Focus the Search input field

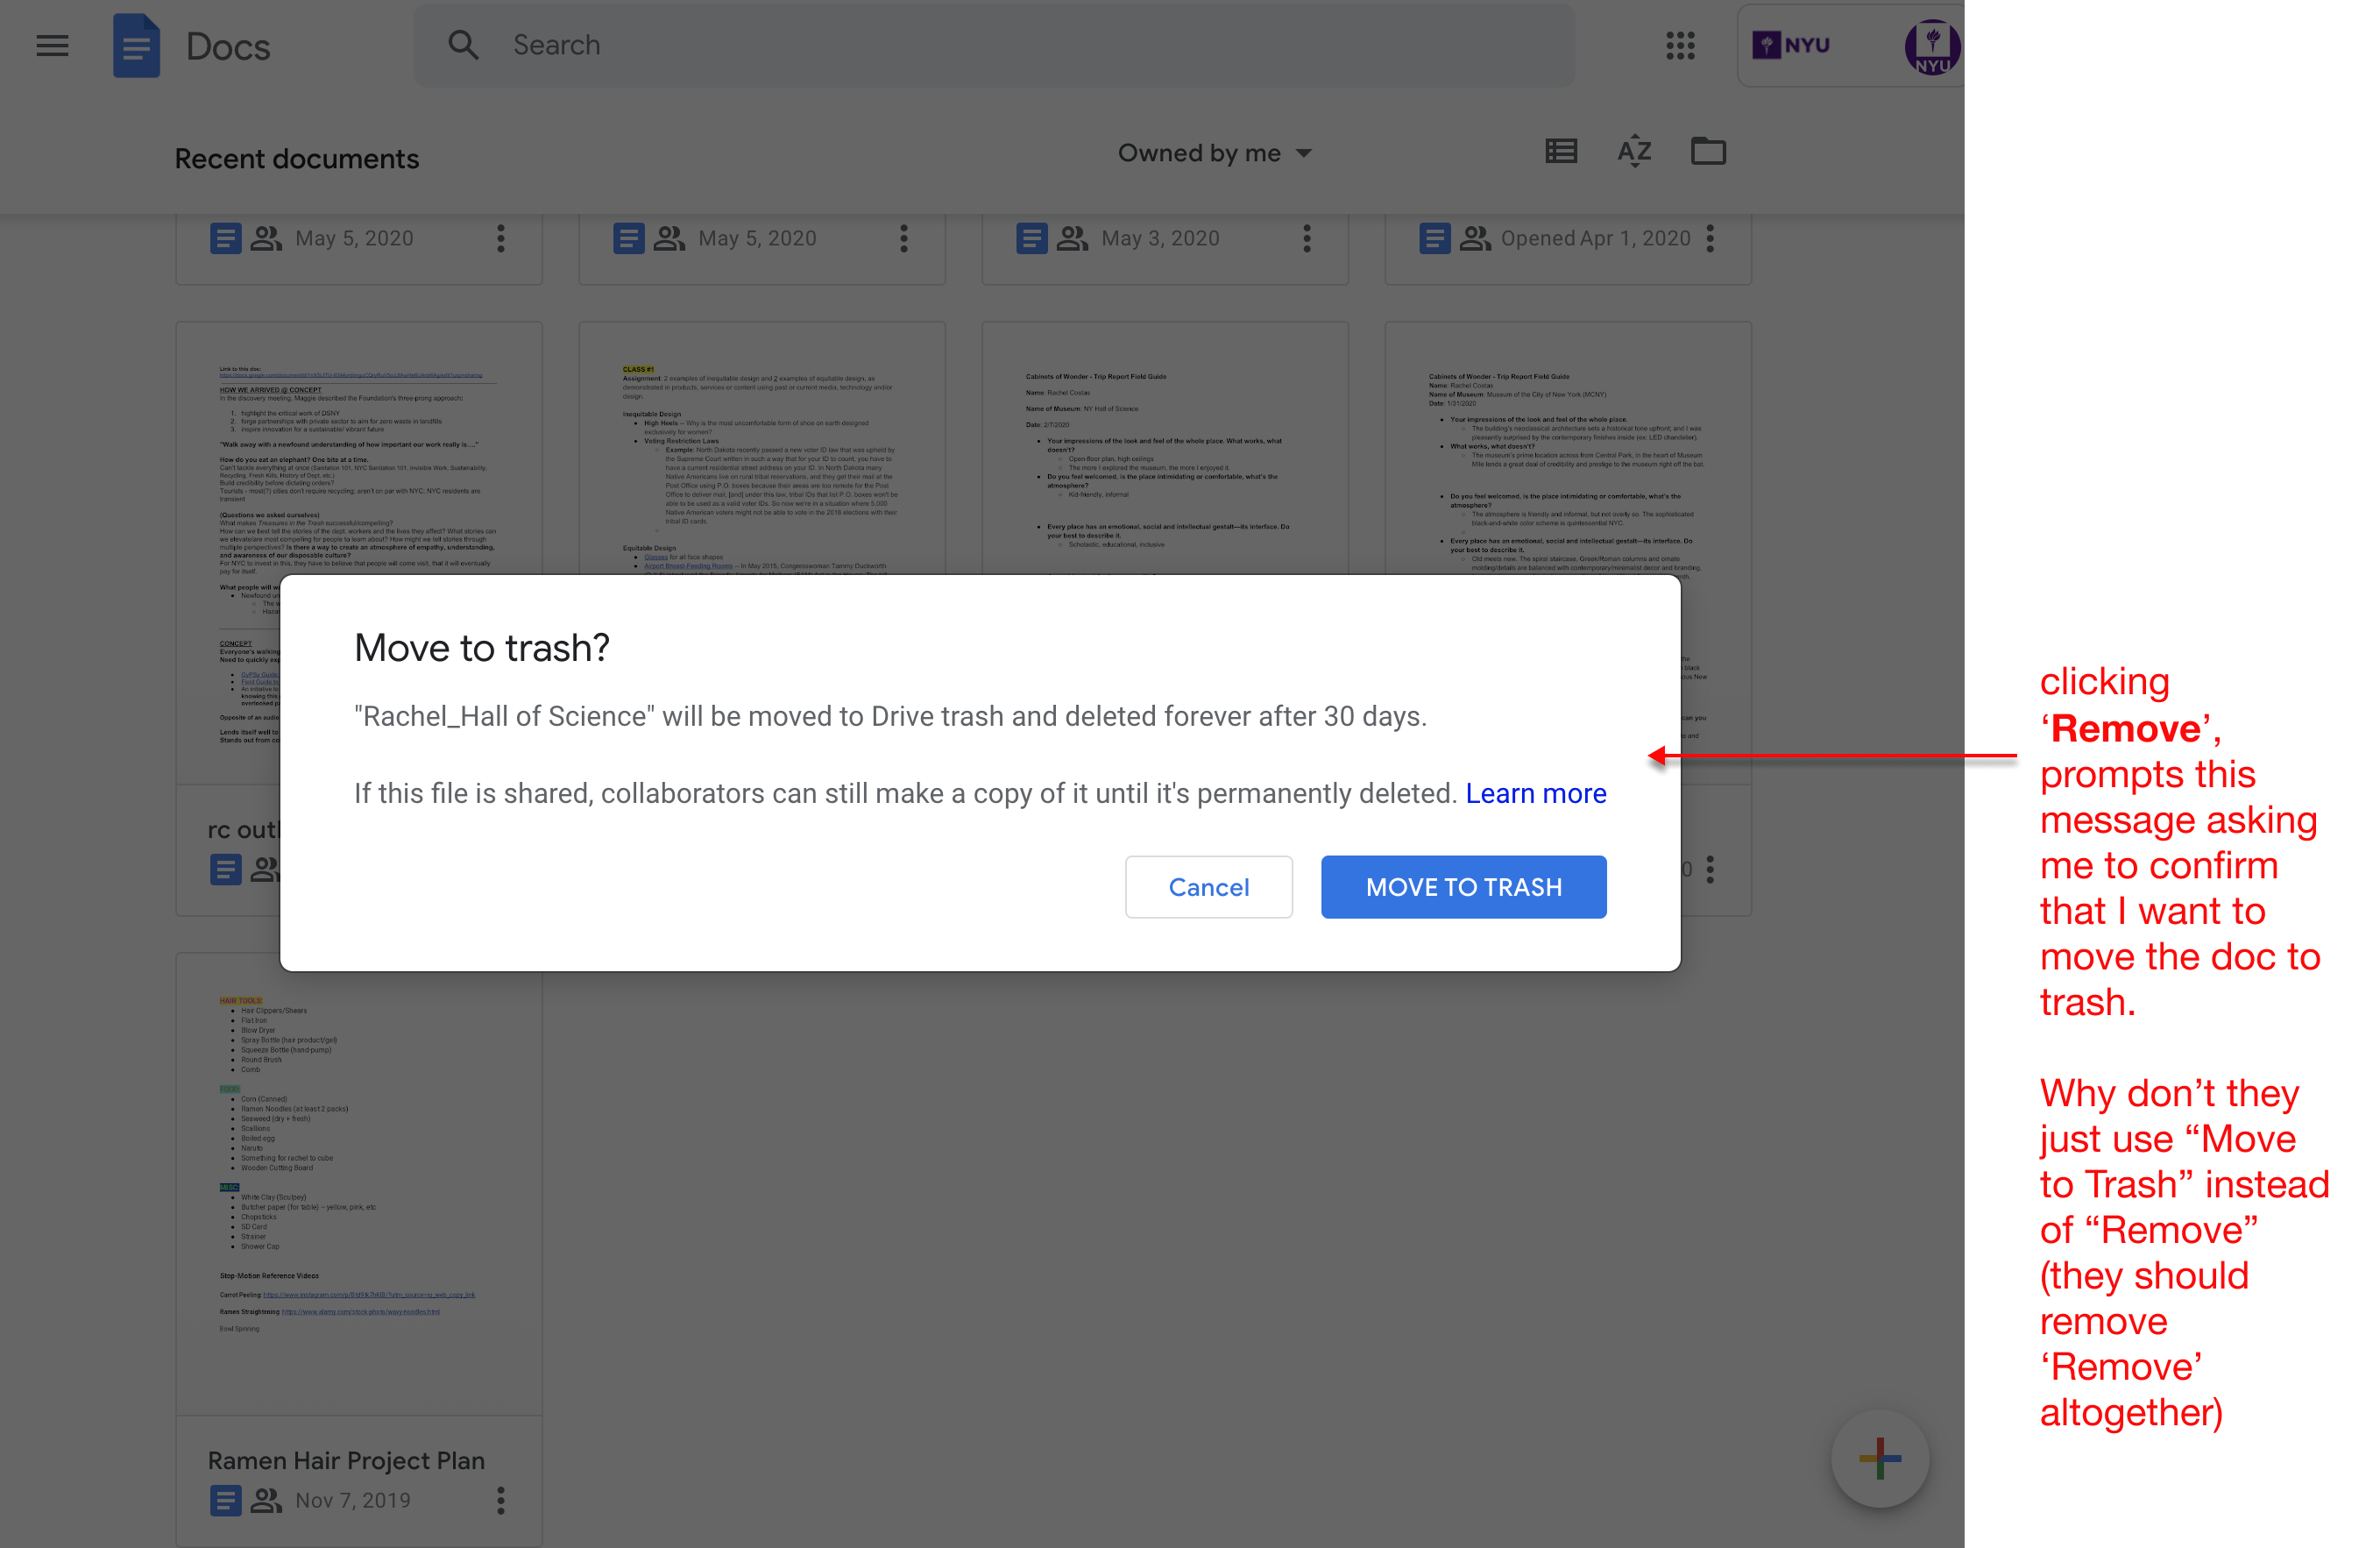994,45
